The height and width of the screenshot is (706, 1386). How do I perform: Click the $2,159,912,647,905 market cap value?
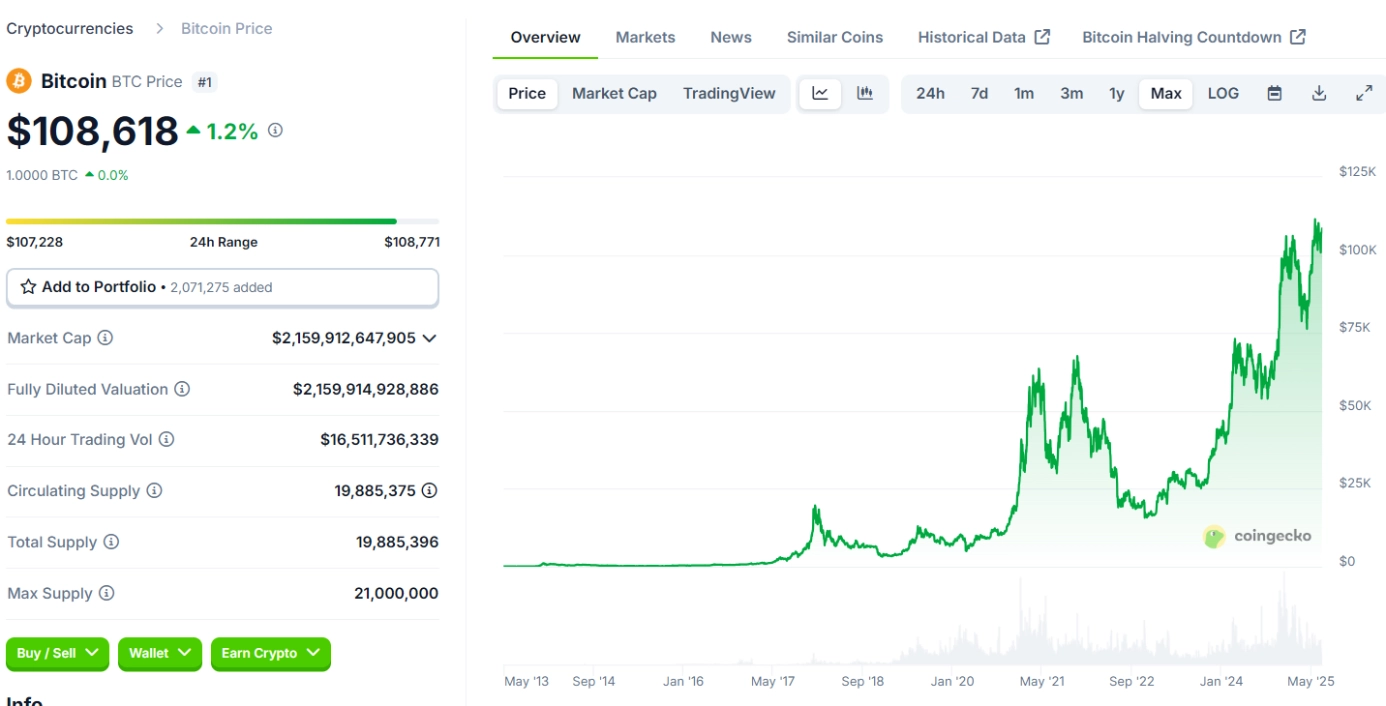pos(344,338)
